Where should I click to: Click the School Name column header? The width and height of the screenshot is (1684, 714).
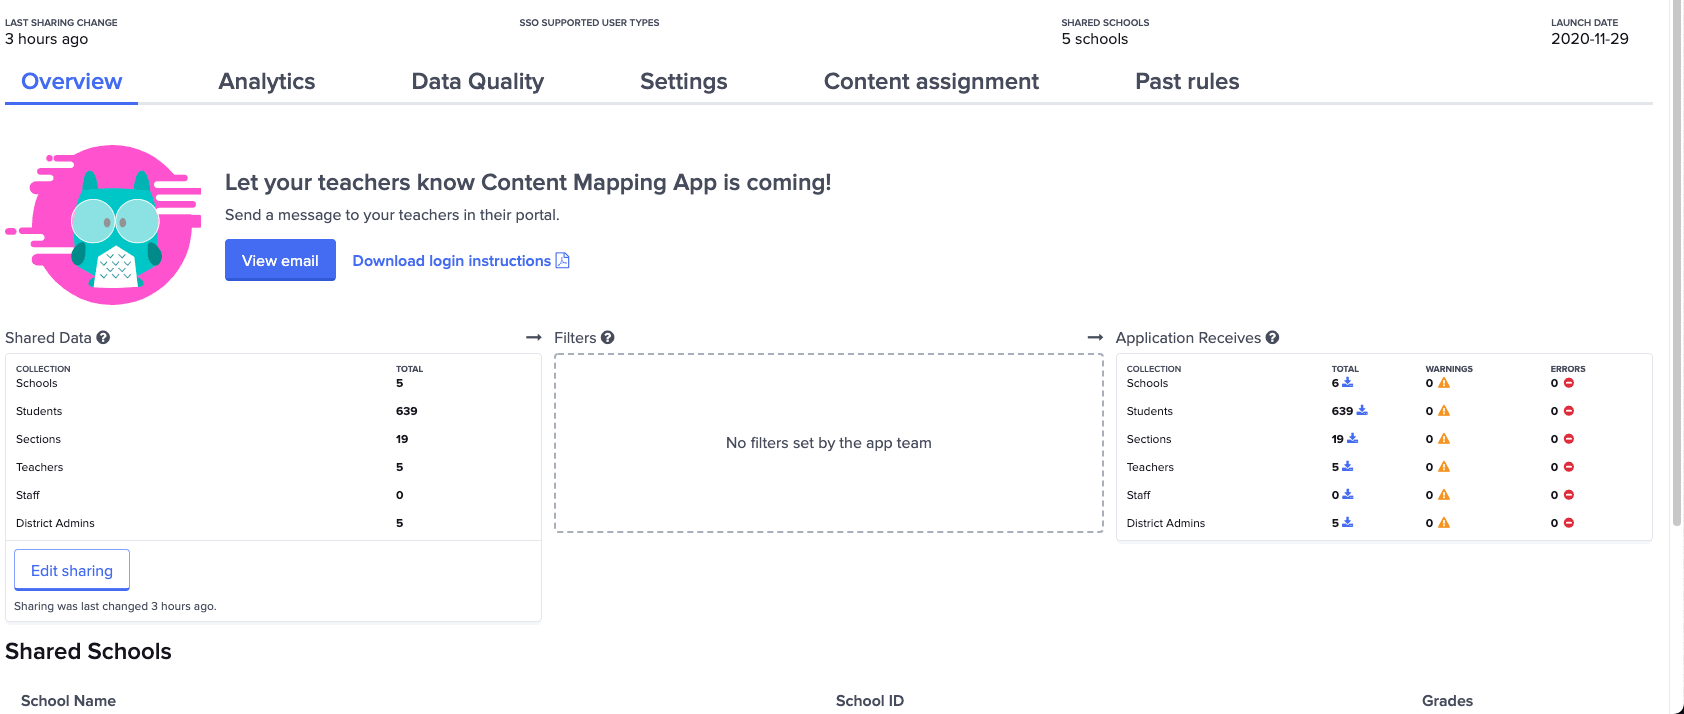68,701
